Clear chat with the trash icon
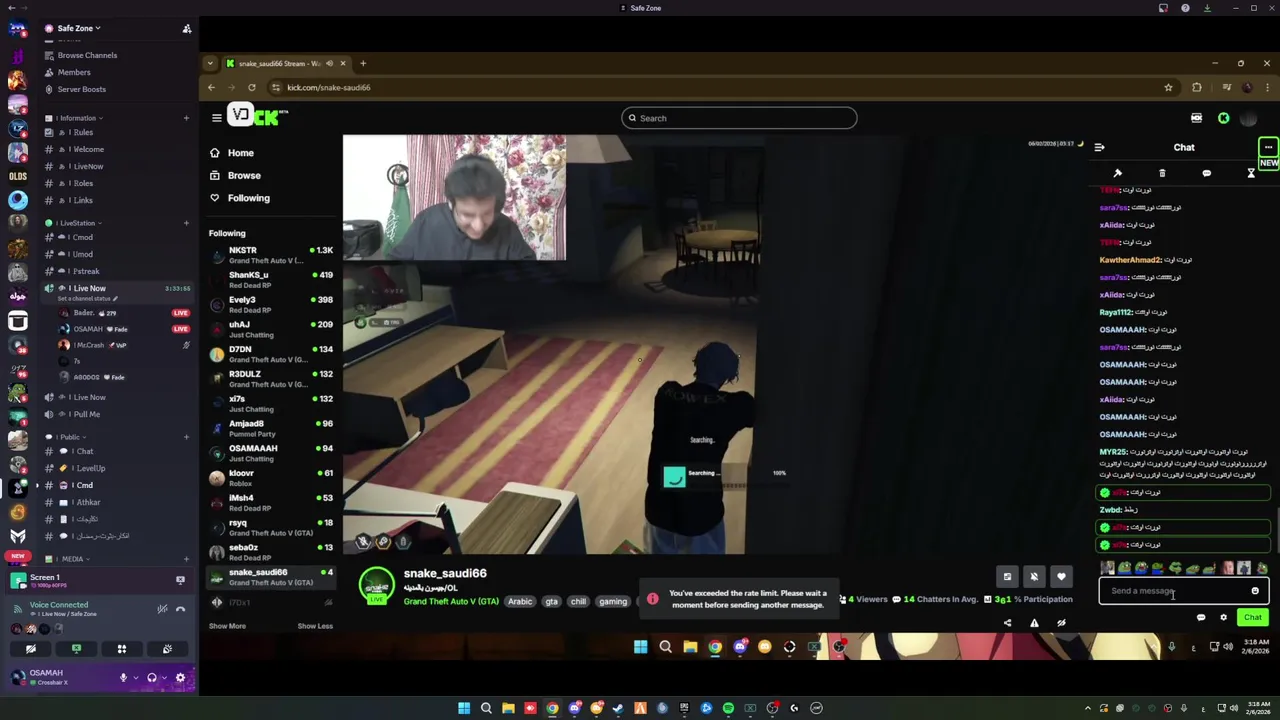Image resolution: width=1280 pixels, height=720 pixels. click(1162, 173)
